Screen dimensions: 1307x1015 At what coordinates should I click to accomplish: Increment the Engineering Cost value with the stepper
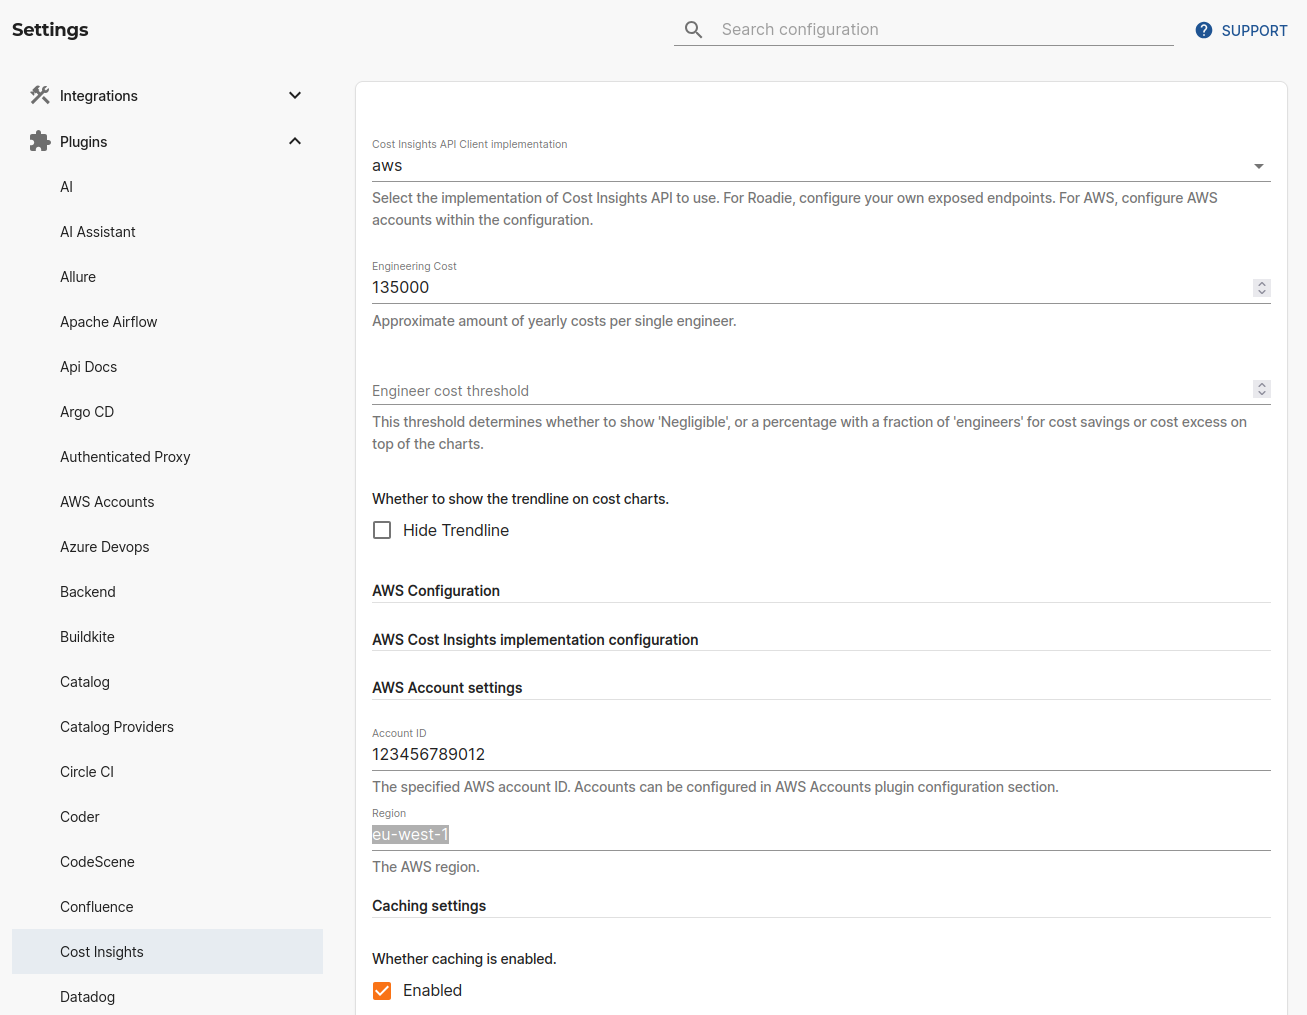coord(1261,284)
